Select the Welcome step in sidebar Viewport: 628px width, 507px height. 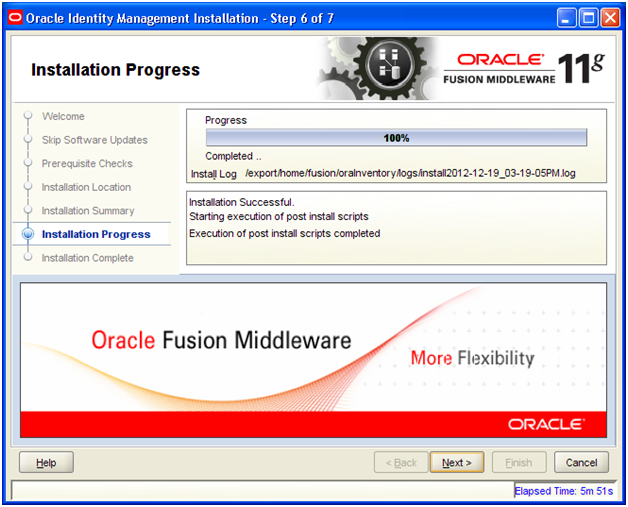63,116
